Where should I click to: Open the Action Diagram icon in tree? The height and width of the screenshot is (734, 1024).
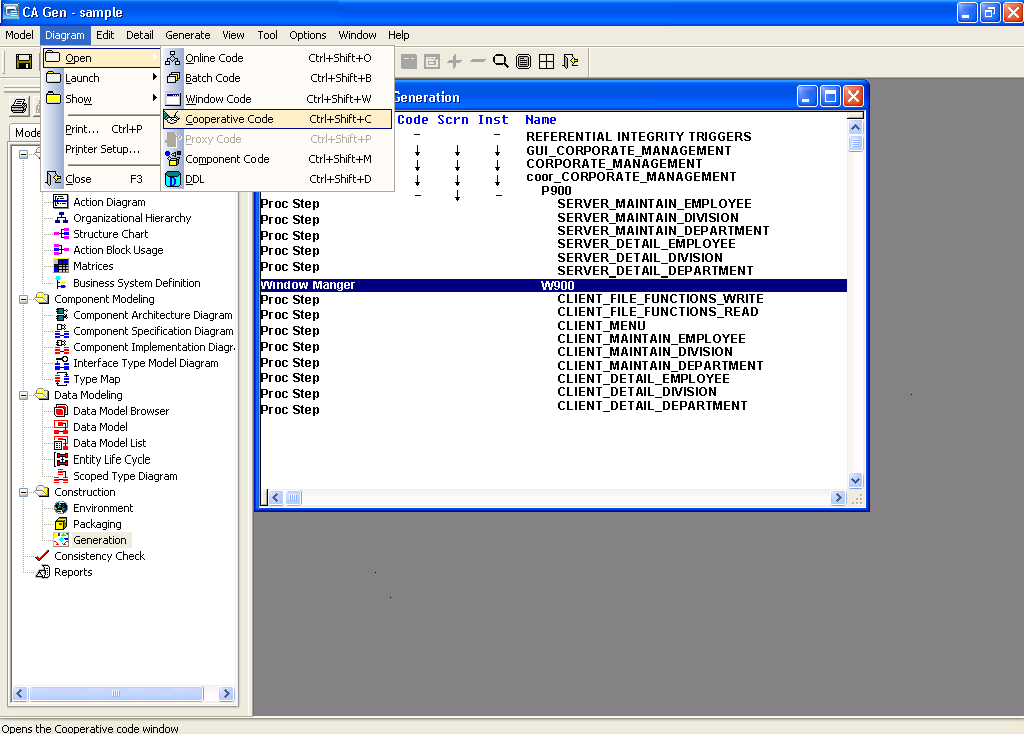(61, 202)
